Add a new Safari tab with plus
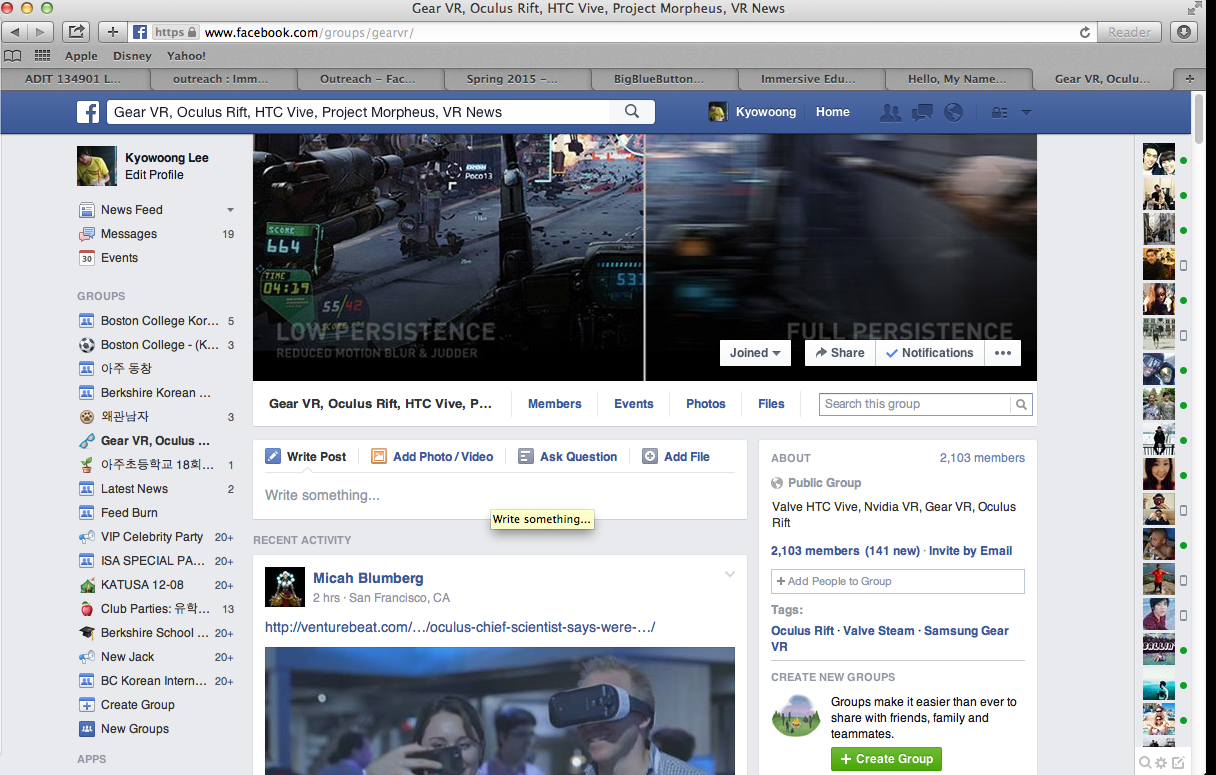 pos(1190,78)
